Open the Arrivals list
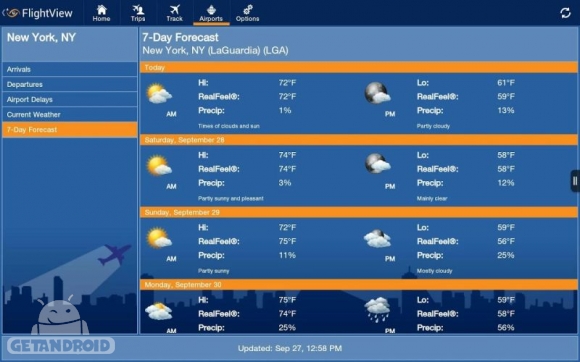 (x=70, y=69)
